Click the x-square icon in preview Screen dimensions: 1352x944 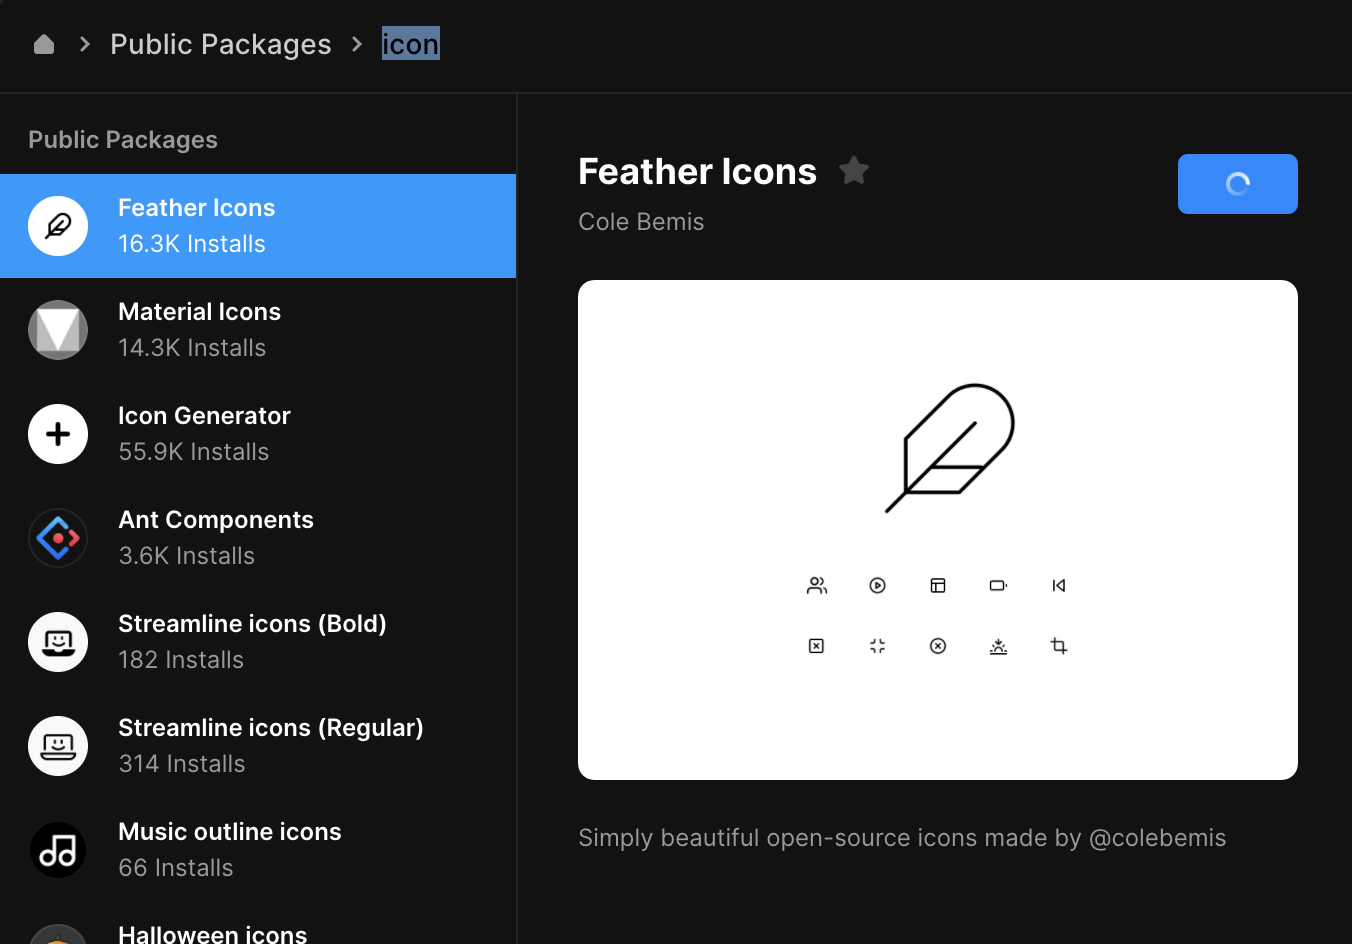[x=817, y=646]
